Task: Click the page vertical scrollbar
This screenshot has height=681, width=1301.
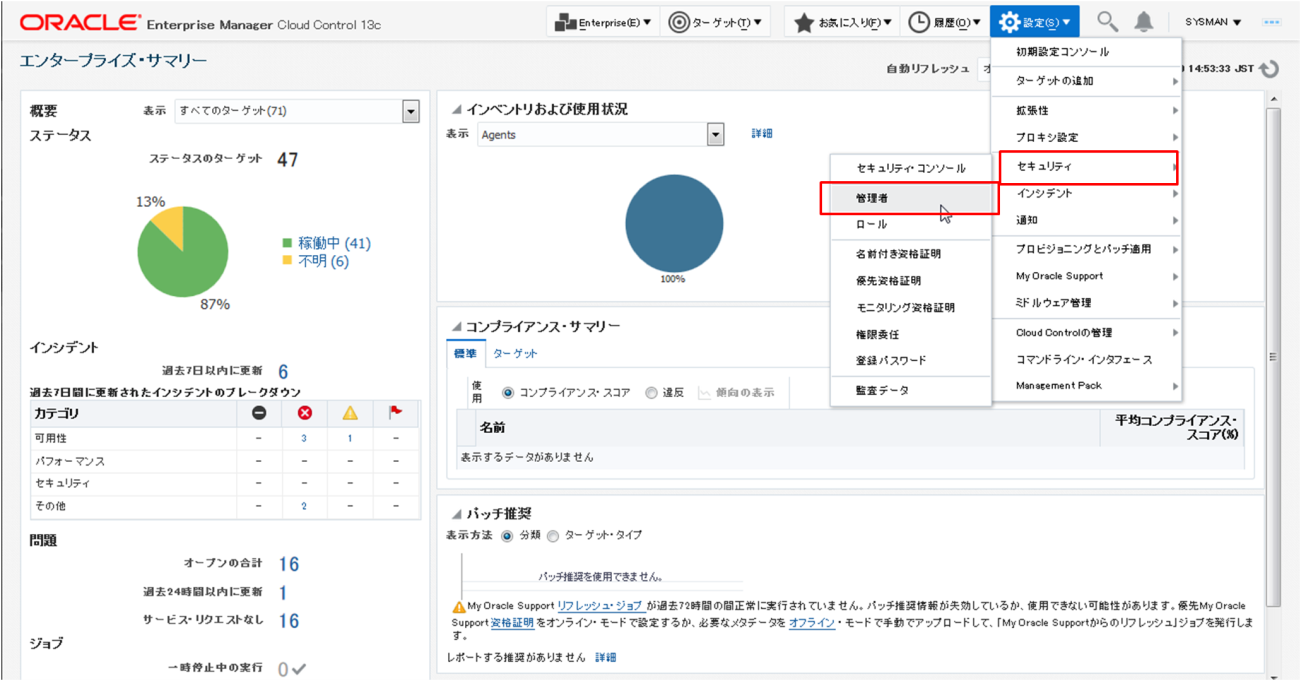Action: pos(1273,355)
